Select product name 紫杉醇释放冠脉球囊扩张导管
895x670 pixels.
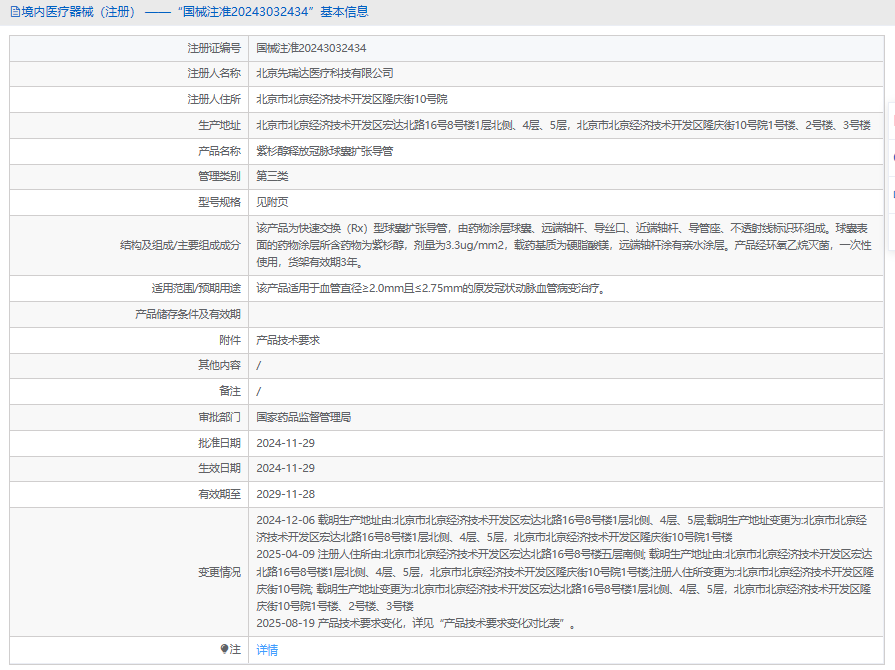pos(325,151)
